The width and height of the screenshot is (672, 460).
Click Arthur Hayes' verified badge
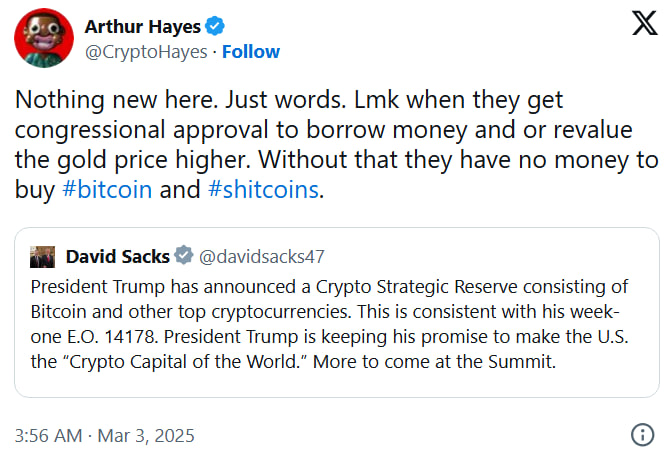coord(216,27)
